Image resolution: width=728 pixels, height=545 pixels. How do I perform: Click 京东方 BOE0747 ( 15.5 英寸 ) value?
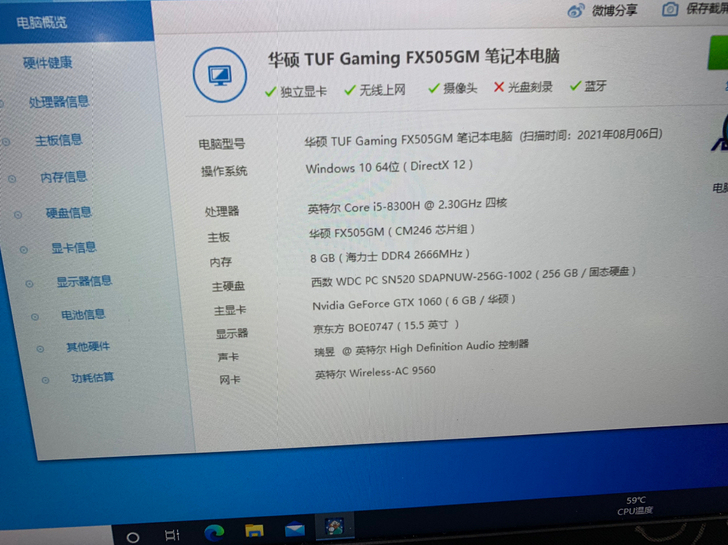tap(386, 327)
